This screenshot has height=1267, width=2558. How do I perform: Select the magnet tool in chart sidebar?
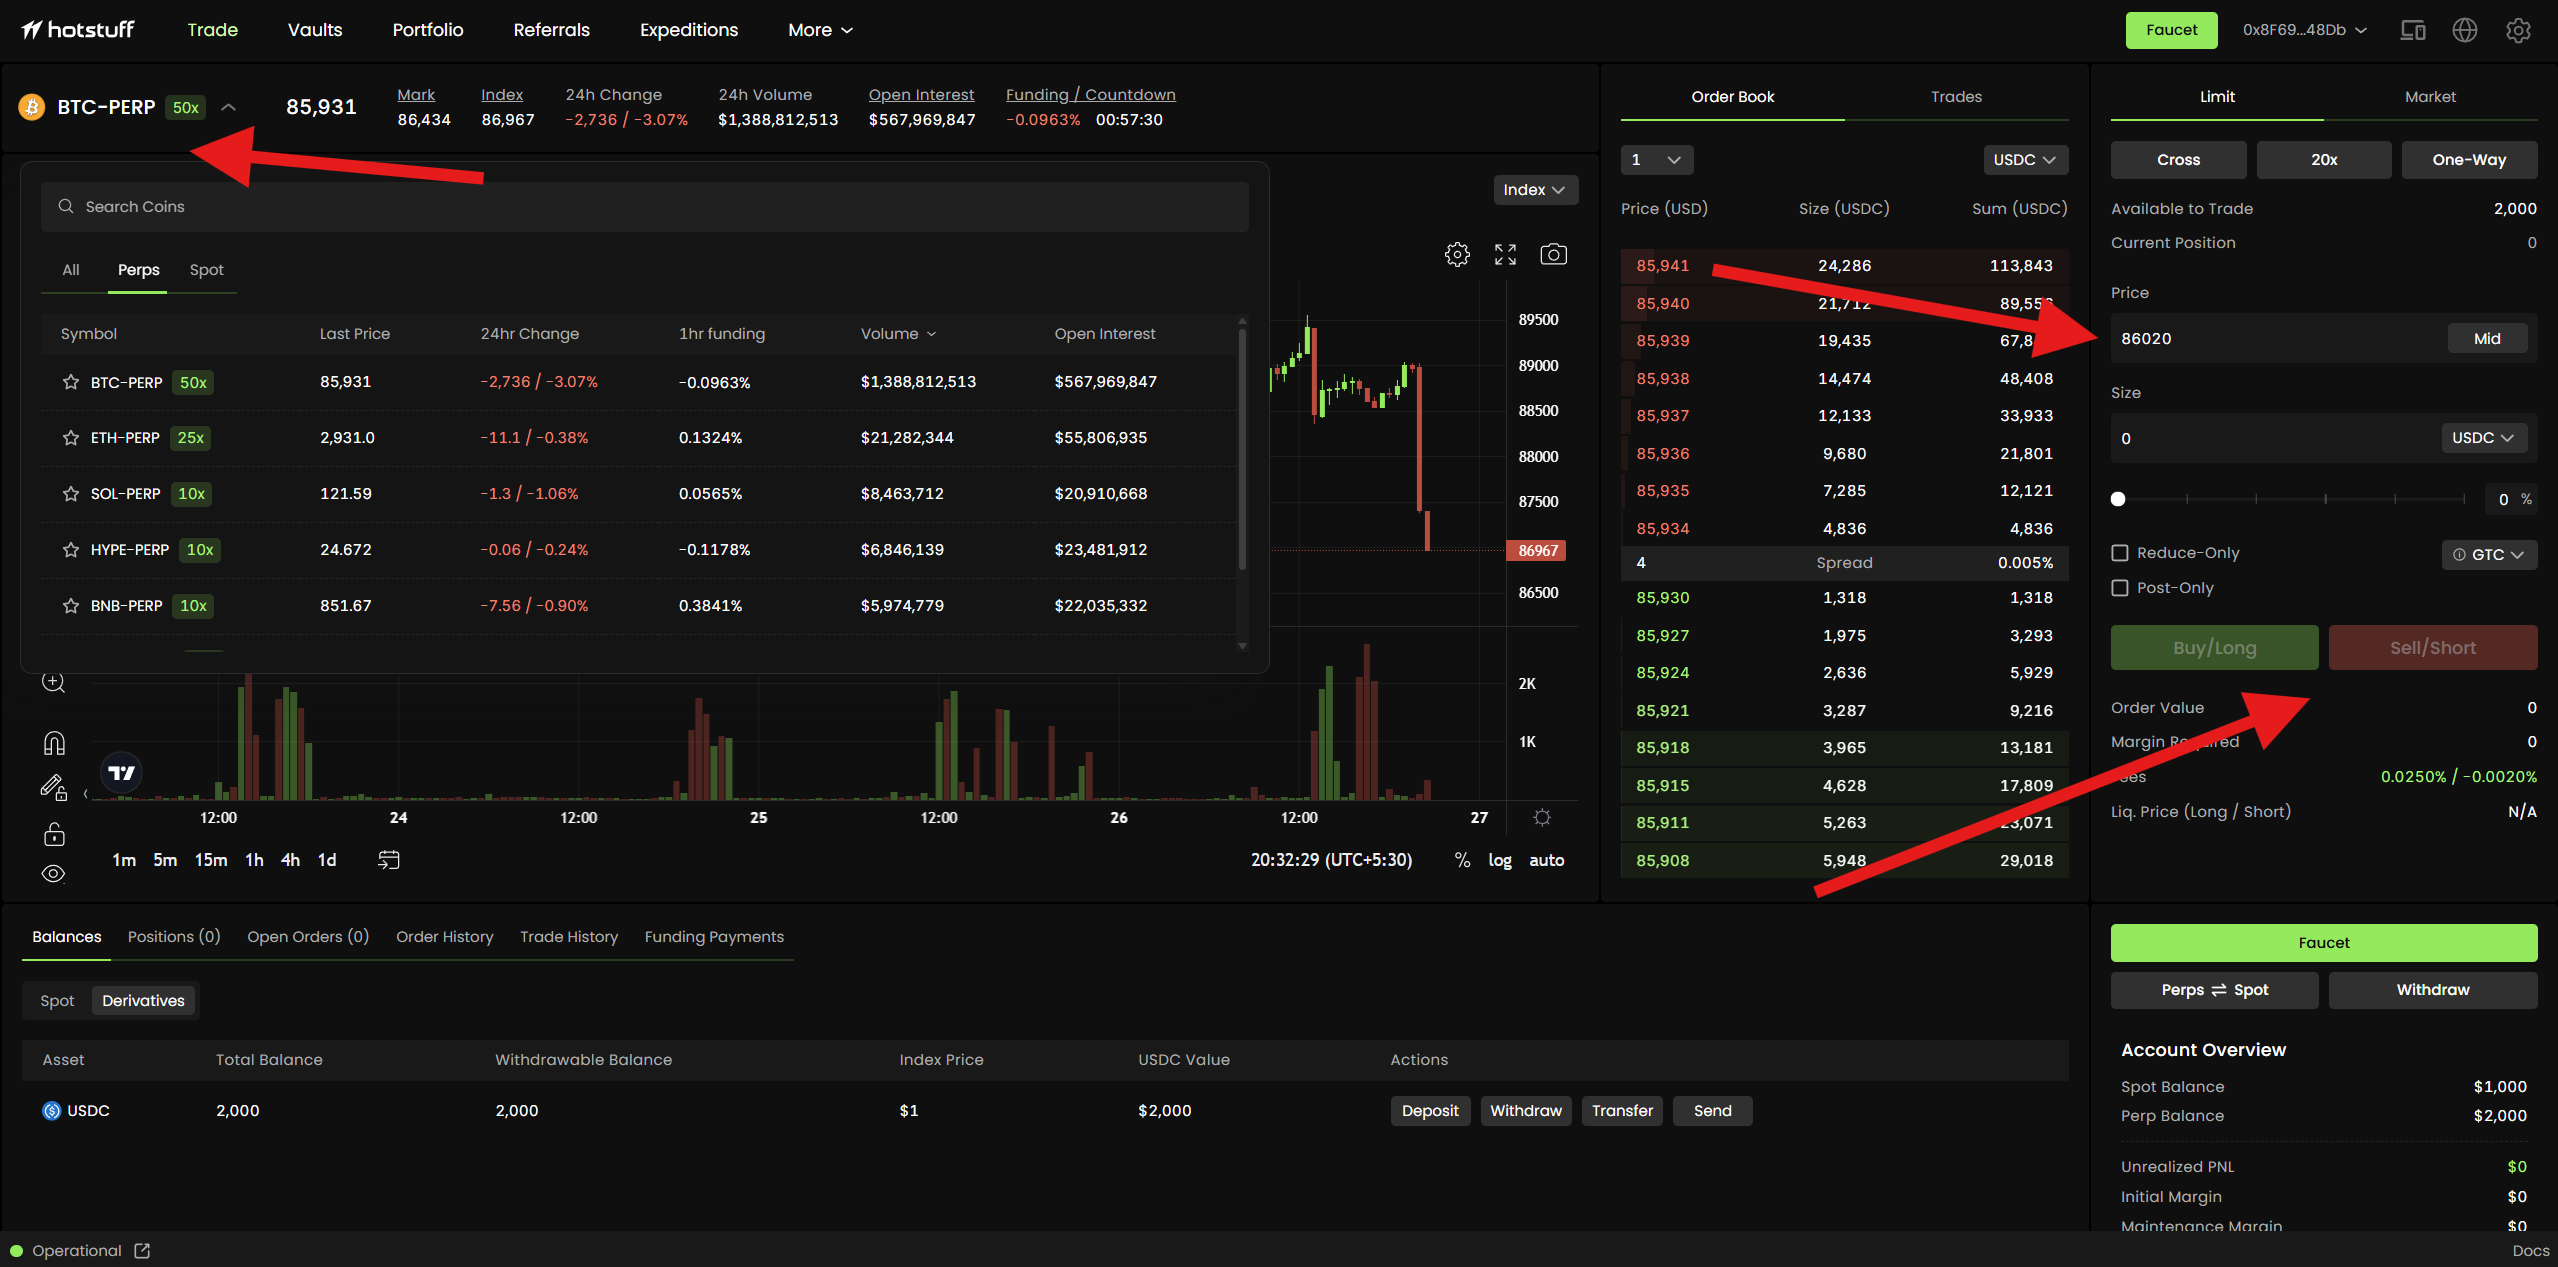pos(54,743)
